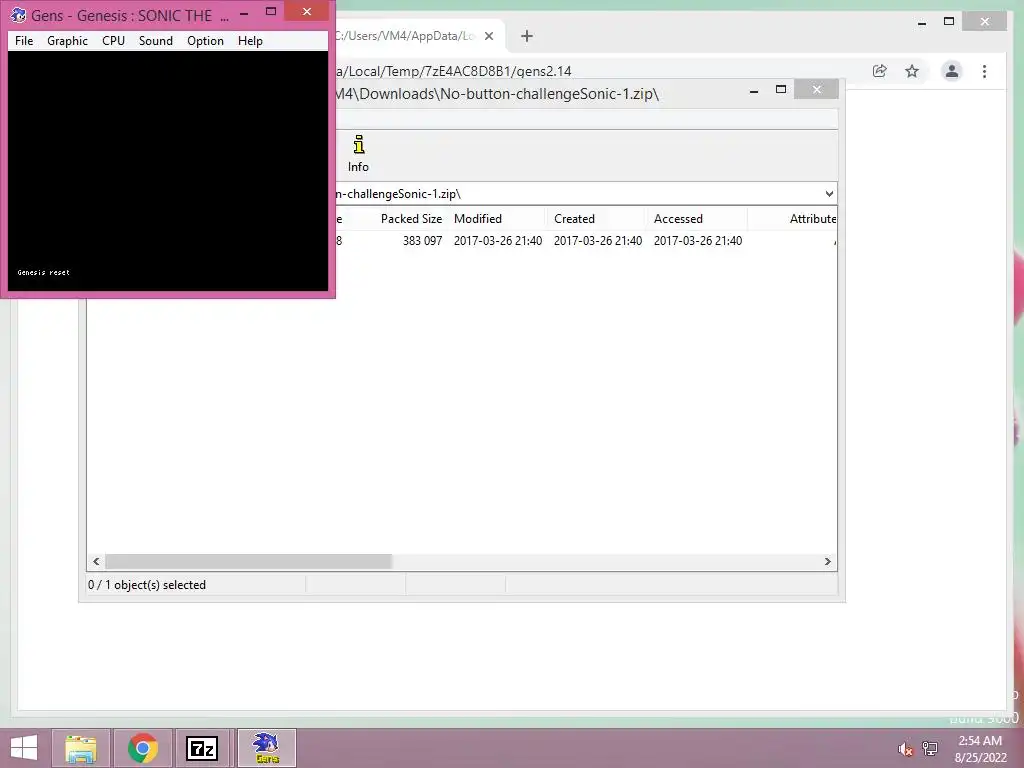Click the network tray icon
The height and width of the screenshot is (768, 1024).
pos(930,749)
